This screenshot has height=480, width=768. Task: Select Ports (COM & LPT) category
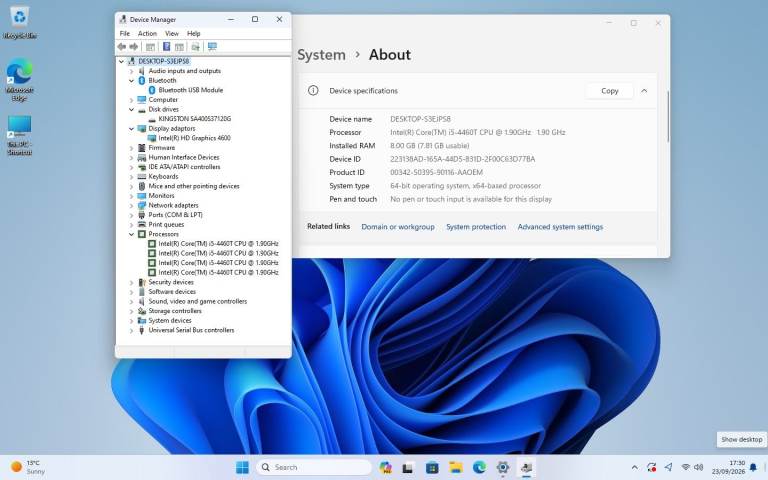click(175, 215)
